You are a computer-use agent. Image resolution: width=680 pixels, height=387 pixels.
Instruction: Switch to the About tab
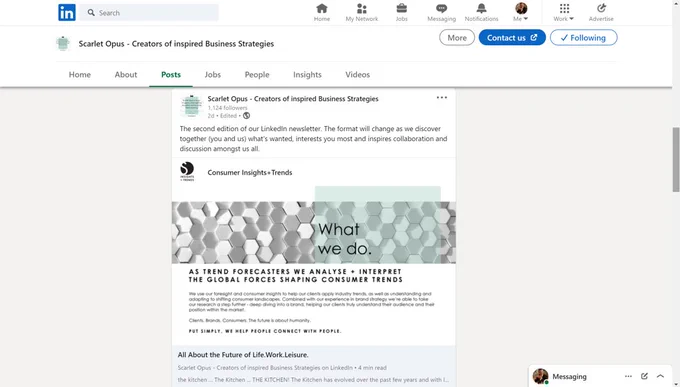click(126, 75)
